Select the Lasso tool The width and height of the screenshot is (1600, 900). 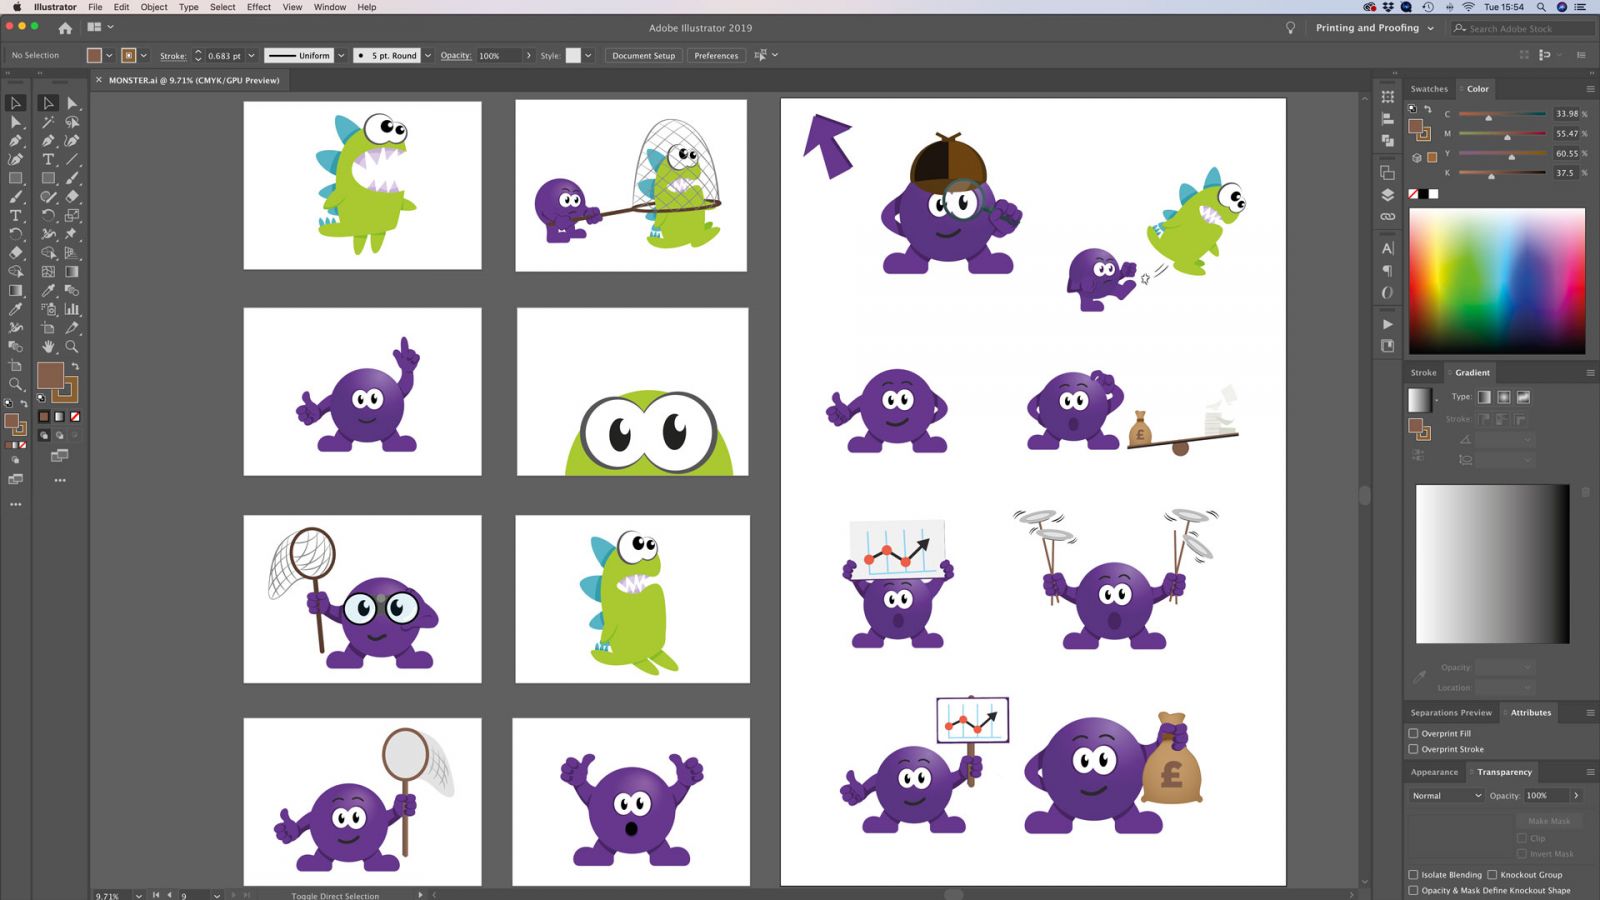[x=72, y=122]
